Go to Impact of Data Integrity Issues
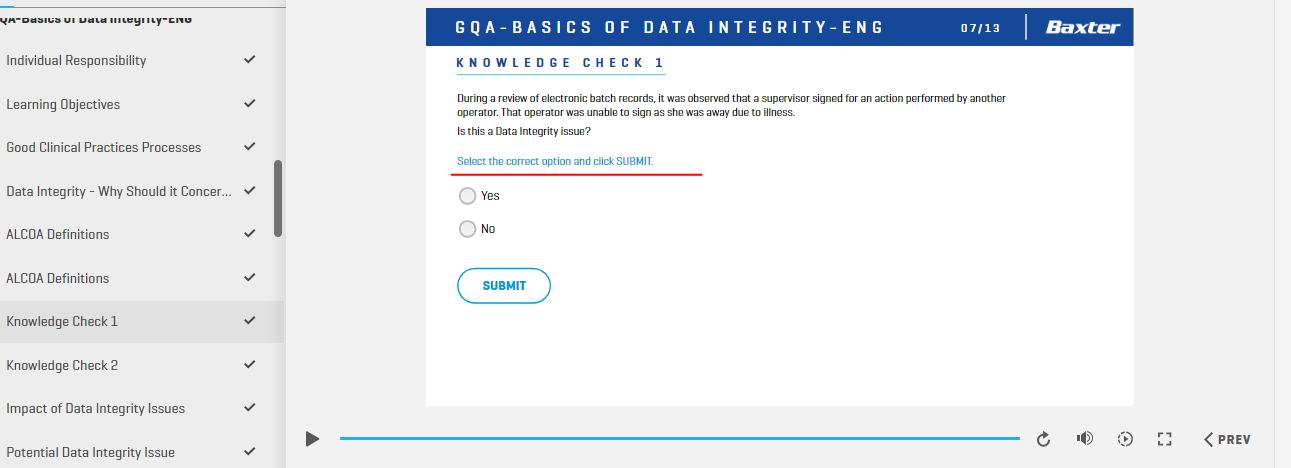This screenshot has width=1291, height=468. (96, 408)
